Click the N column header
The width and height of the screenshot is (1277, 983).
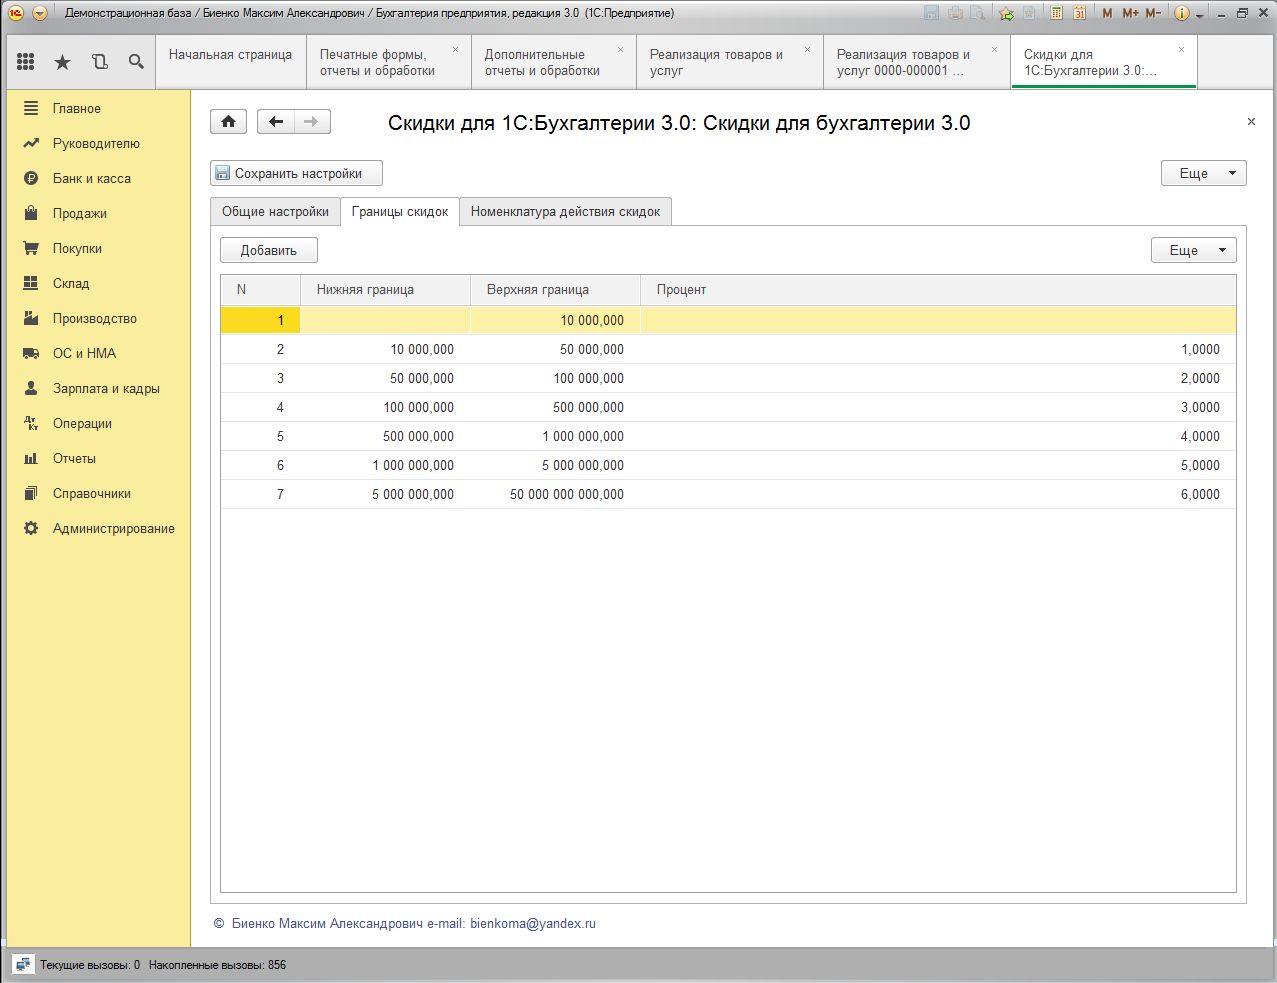coord(260,289)
